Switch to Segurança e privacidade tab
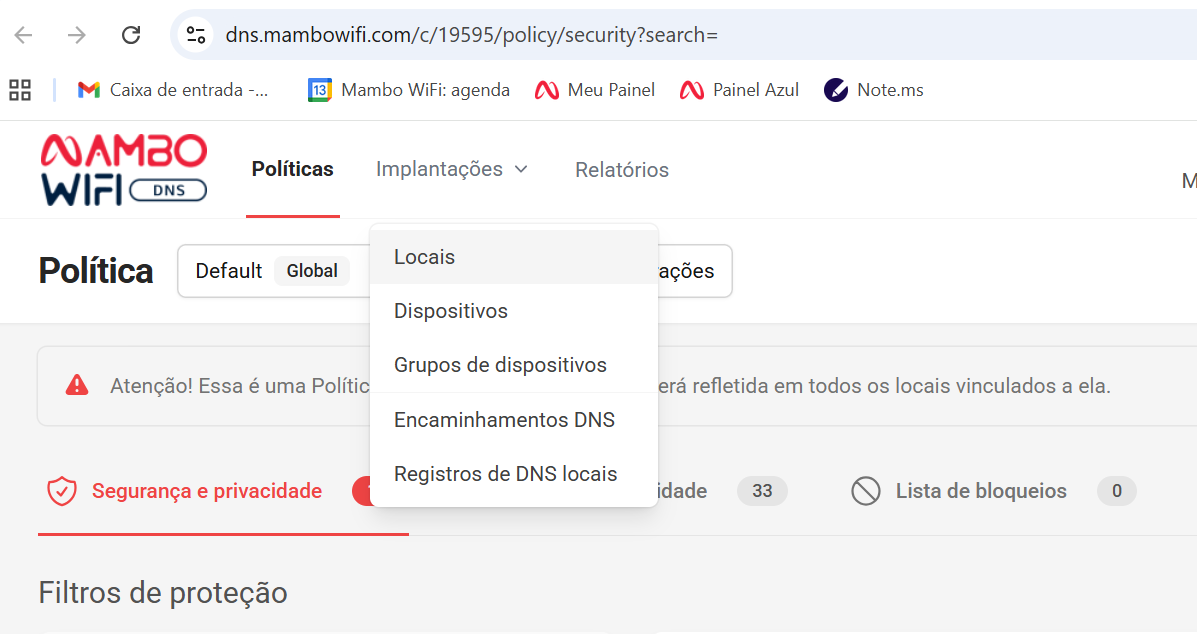Image resolution: width=1197 pixels, height=634 pixels. click(206, 491)
